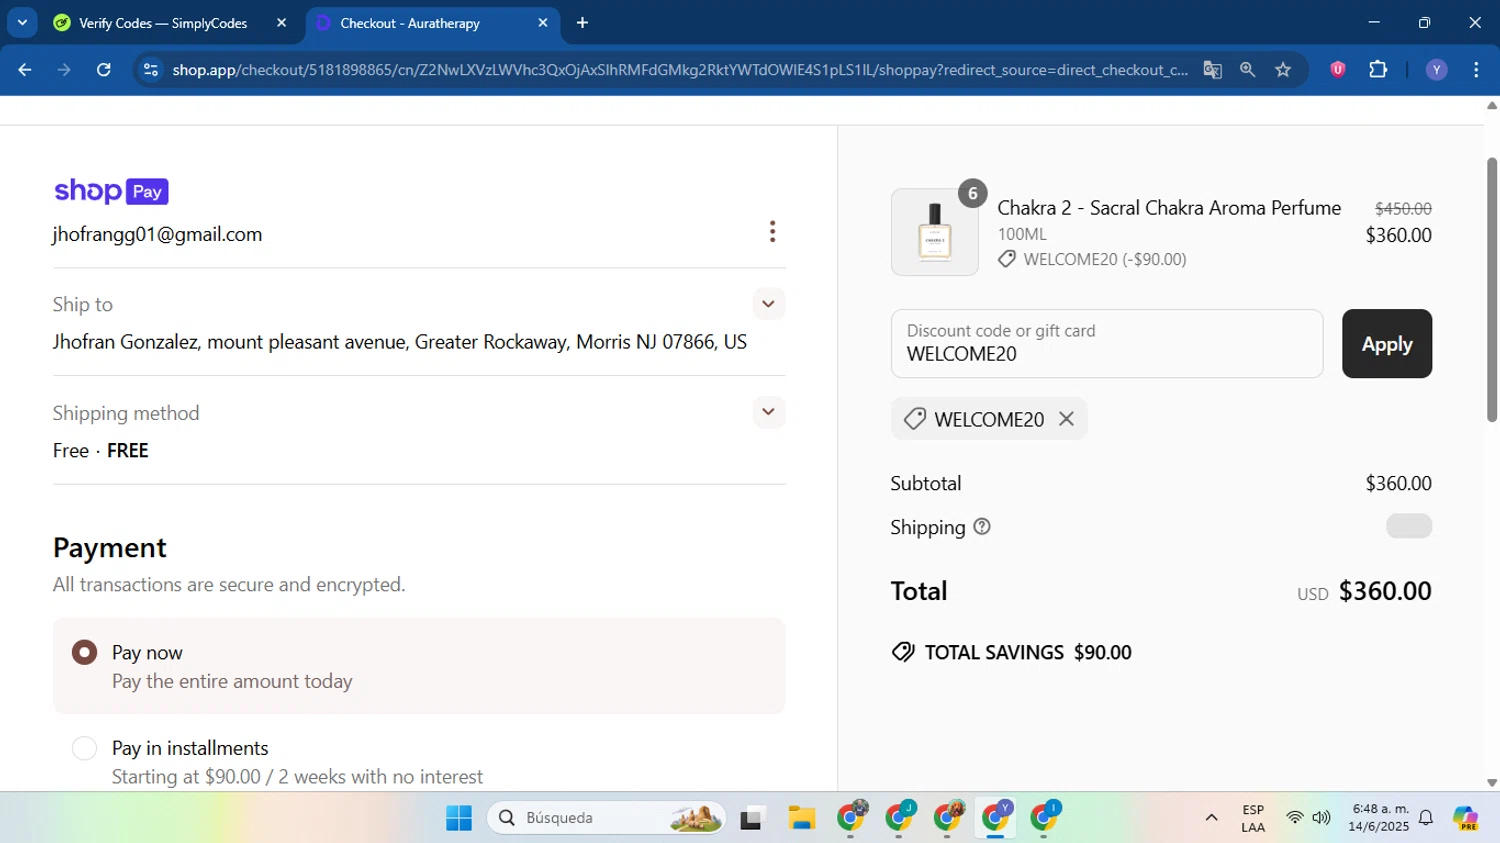Viewport: 1500px width, 843px height.
Task: Click the shop.app checkout URL field
Action: (x=679, y=70)
